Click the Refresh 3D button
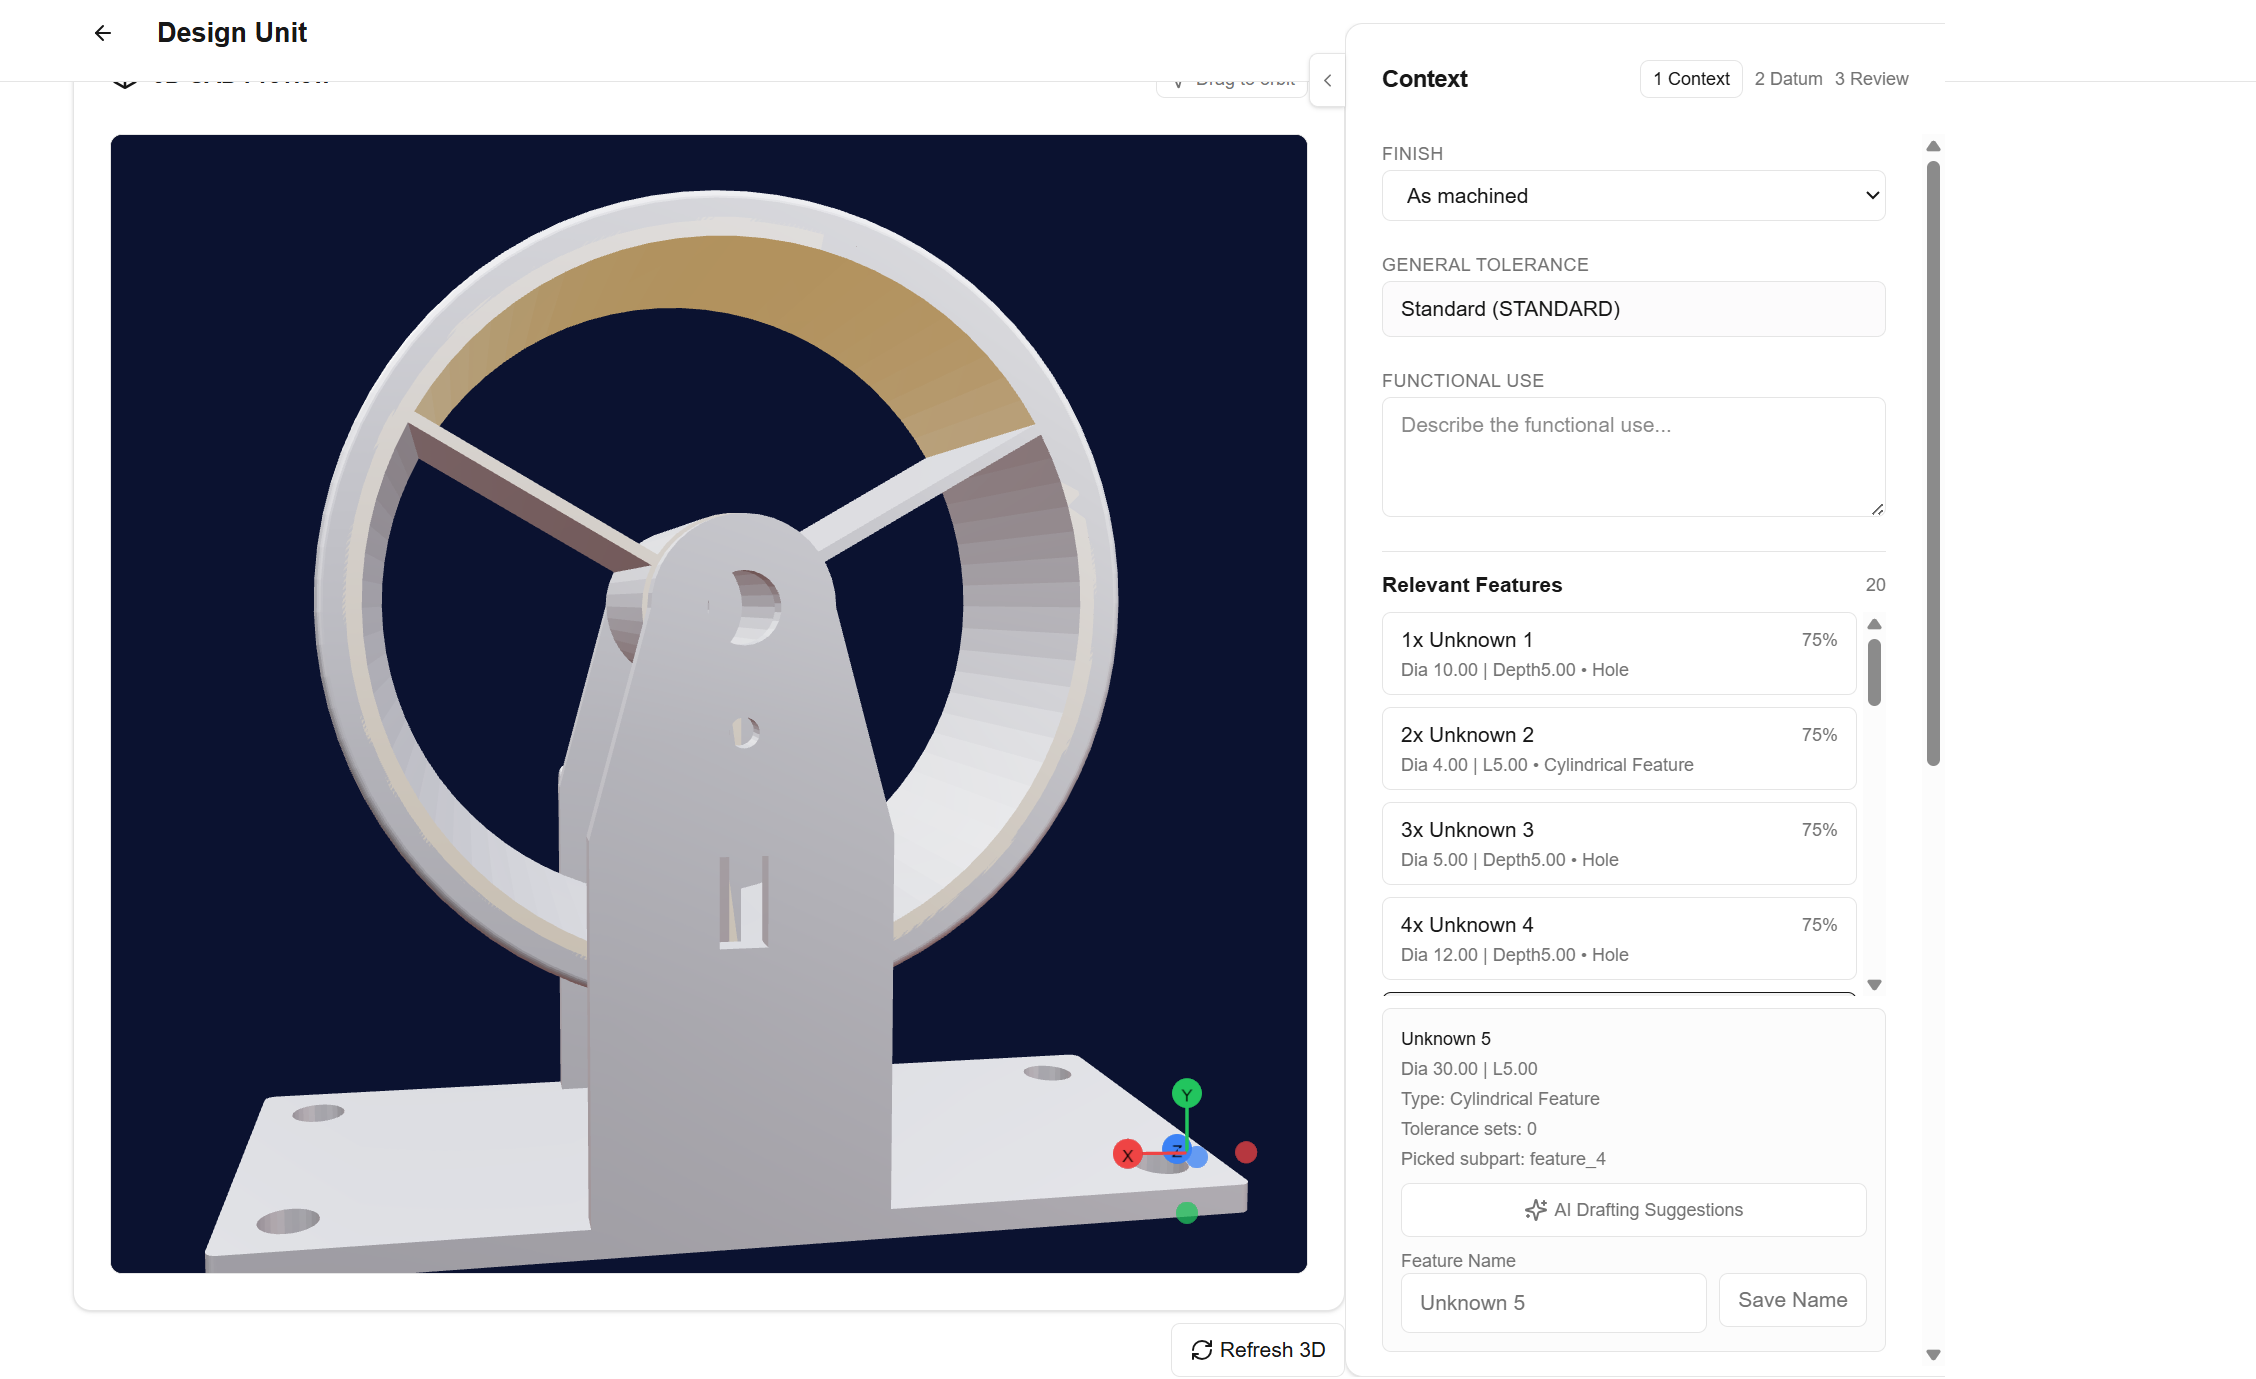2256x1379 pixels. (x=1257, y=1350)
